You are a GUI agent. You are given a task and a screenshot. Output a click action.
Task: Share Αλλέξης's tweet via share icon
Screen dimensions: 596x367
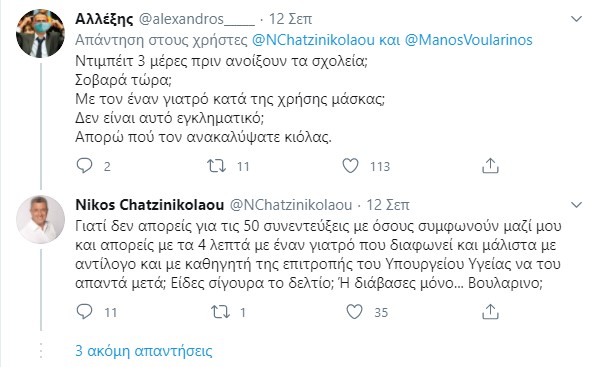490,166
